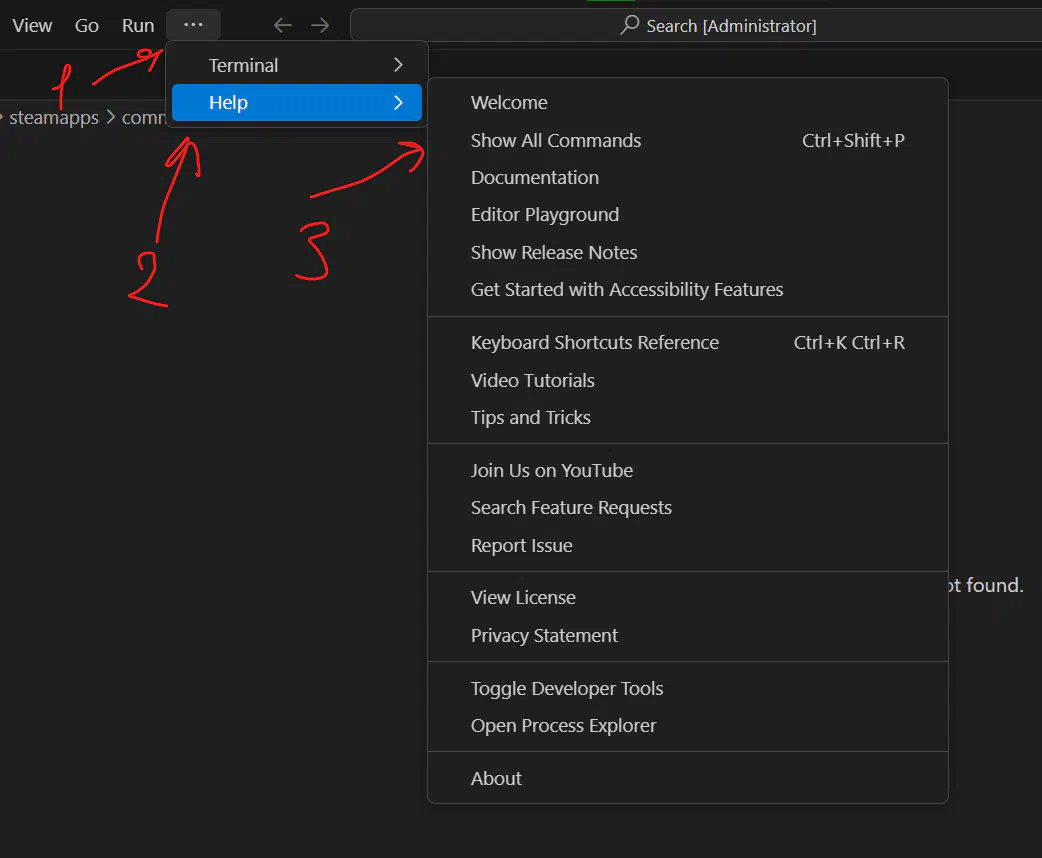Open Keyboard Shortcuts Reference
1042x858 pixels.
pyautogui.click(x=595, y=343)
